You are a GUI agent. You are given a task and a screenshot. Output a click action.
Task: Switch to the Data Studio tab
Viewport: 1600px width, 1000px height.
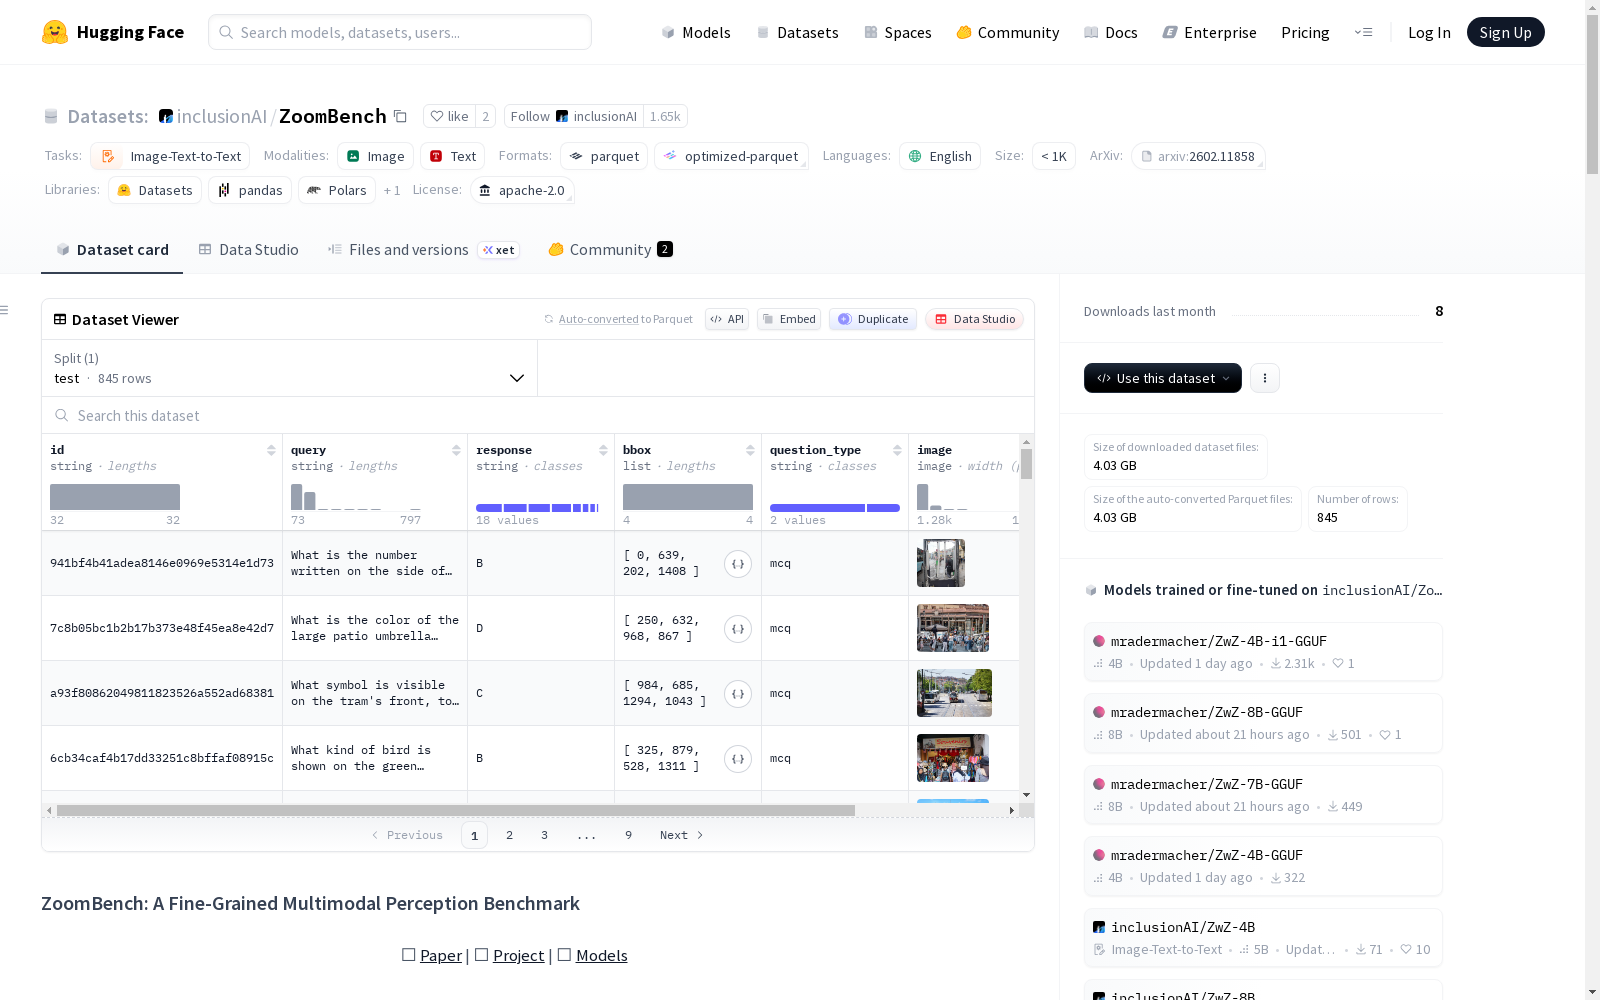coord(249,250)
